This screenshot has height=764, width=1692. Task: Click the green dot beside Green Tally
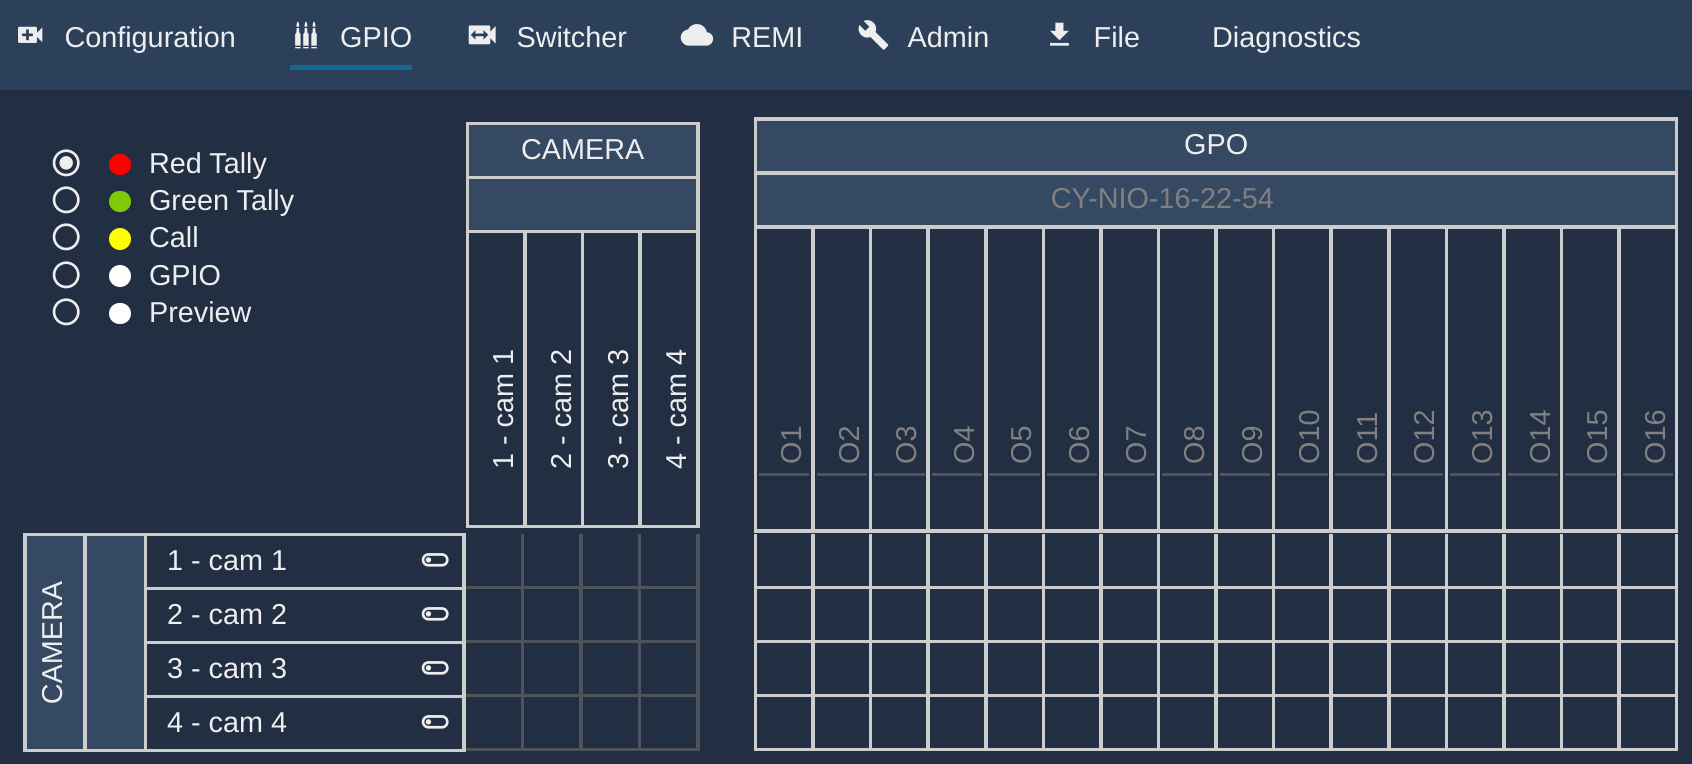click(x=120, y=201)
